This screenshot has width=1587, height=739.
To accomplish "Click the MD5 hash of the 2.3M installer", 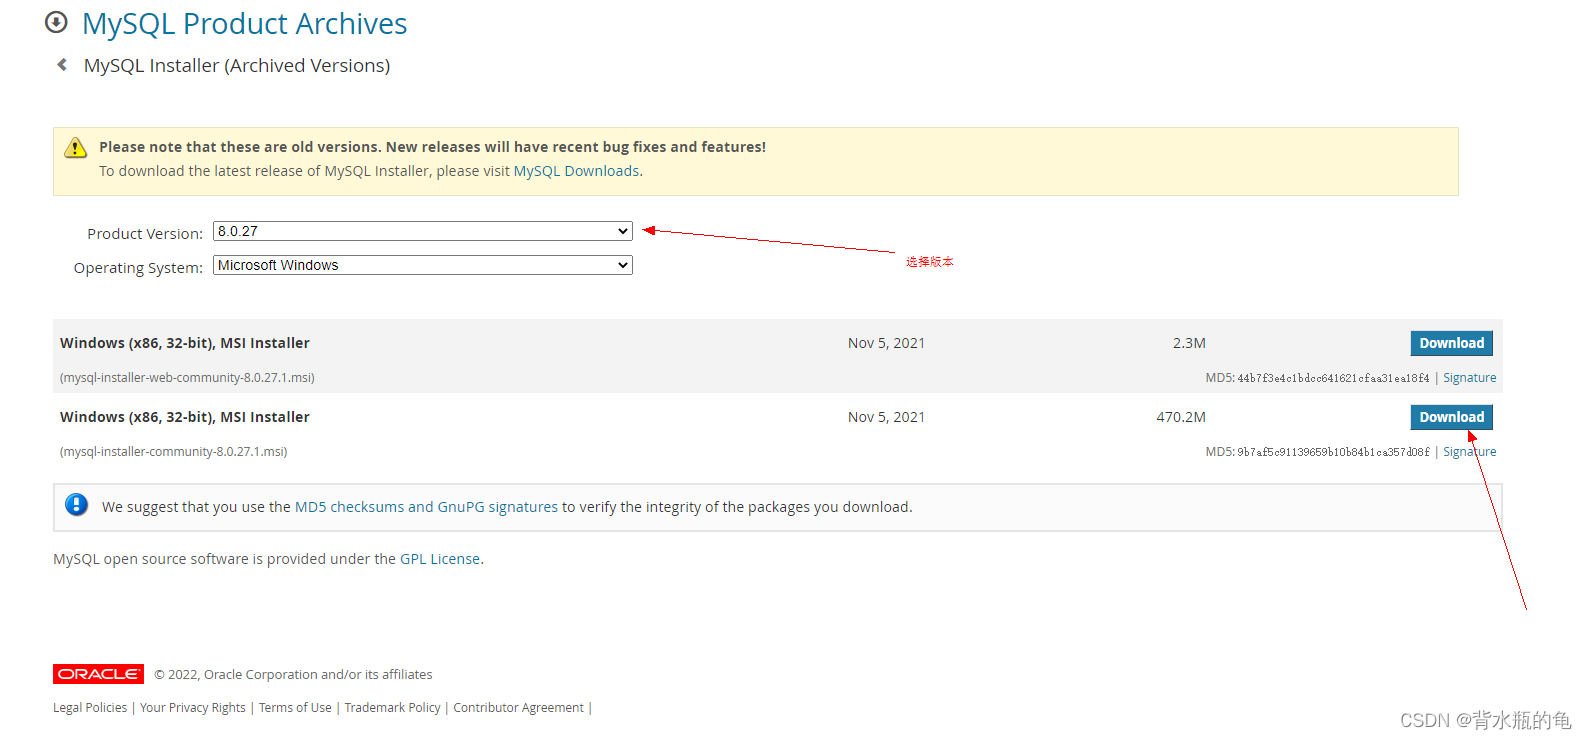I will click(x=1333, y=378).
